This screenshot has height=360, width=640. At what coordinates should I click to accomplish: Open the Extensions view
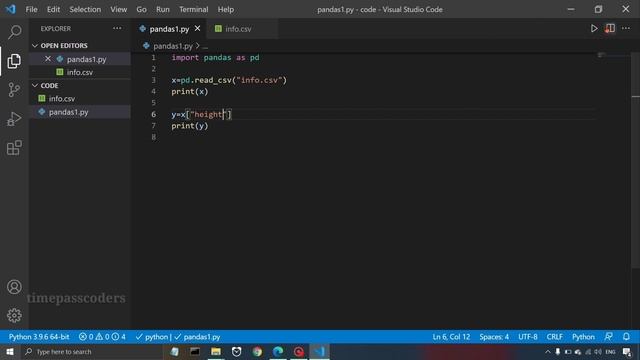[14, 148]
